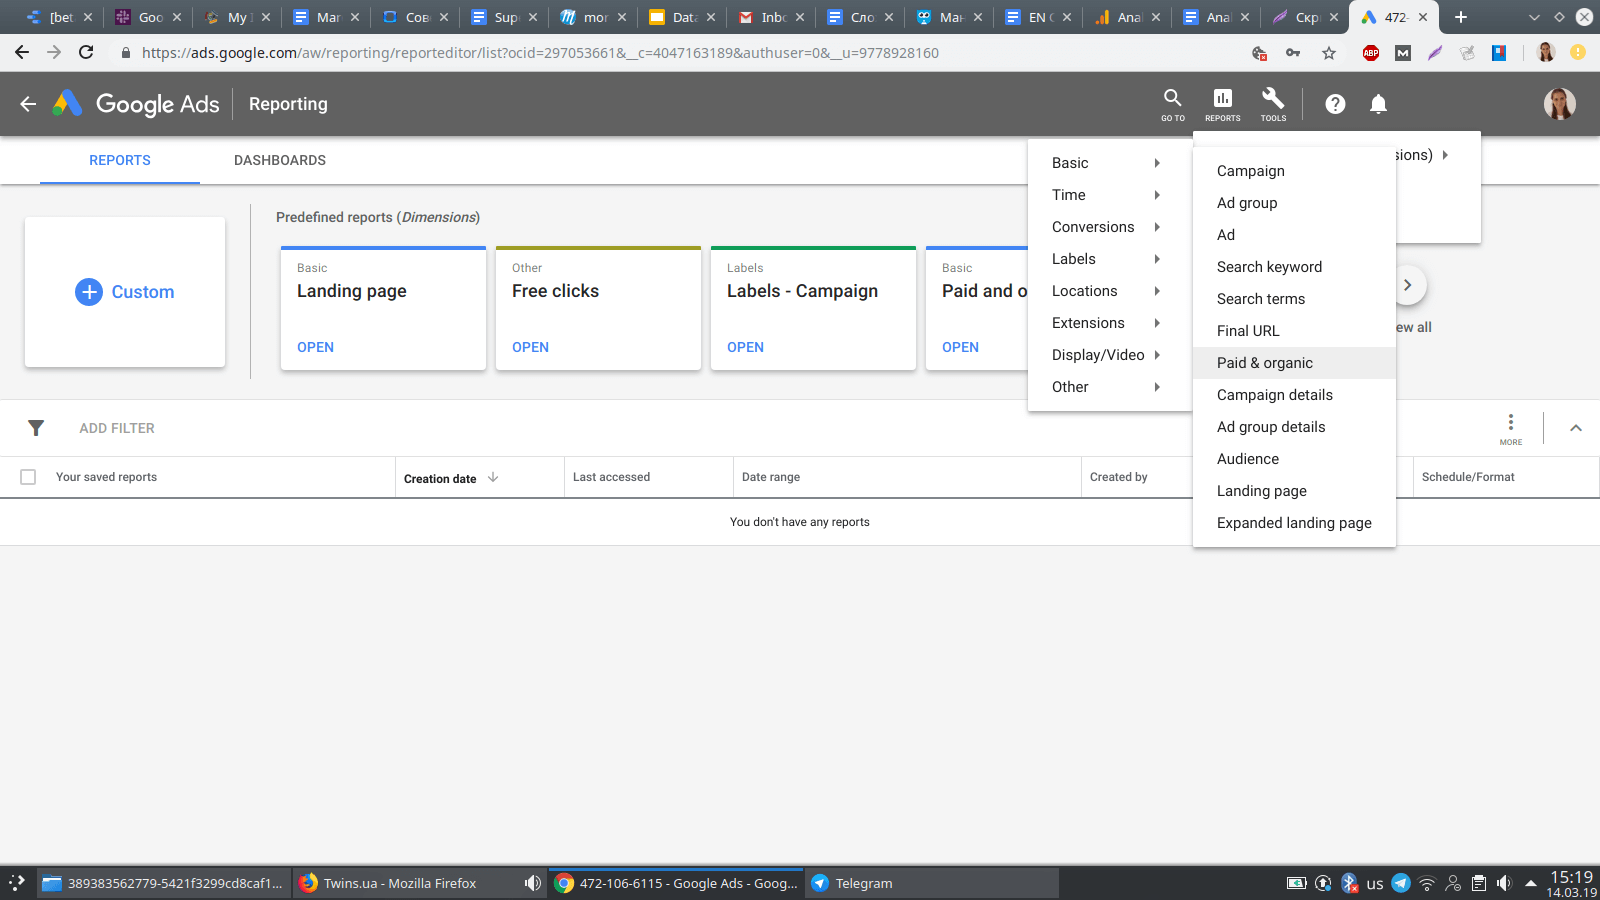Switch to the Reports tab
Image resolution: width=1600 pixels, height=900 pixels.
click(x=120, y=160)
